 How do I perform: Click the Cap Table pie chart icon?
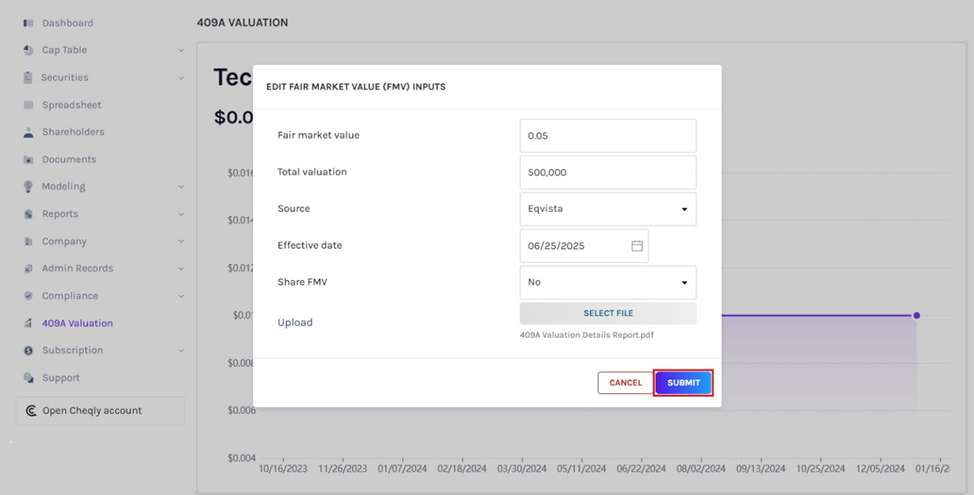coord(28,50)
